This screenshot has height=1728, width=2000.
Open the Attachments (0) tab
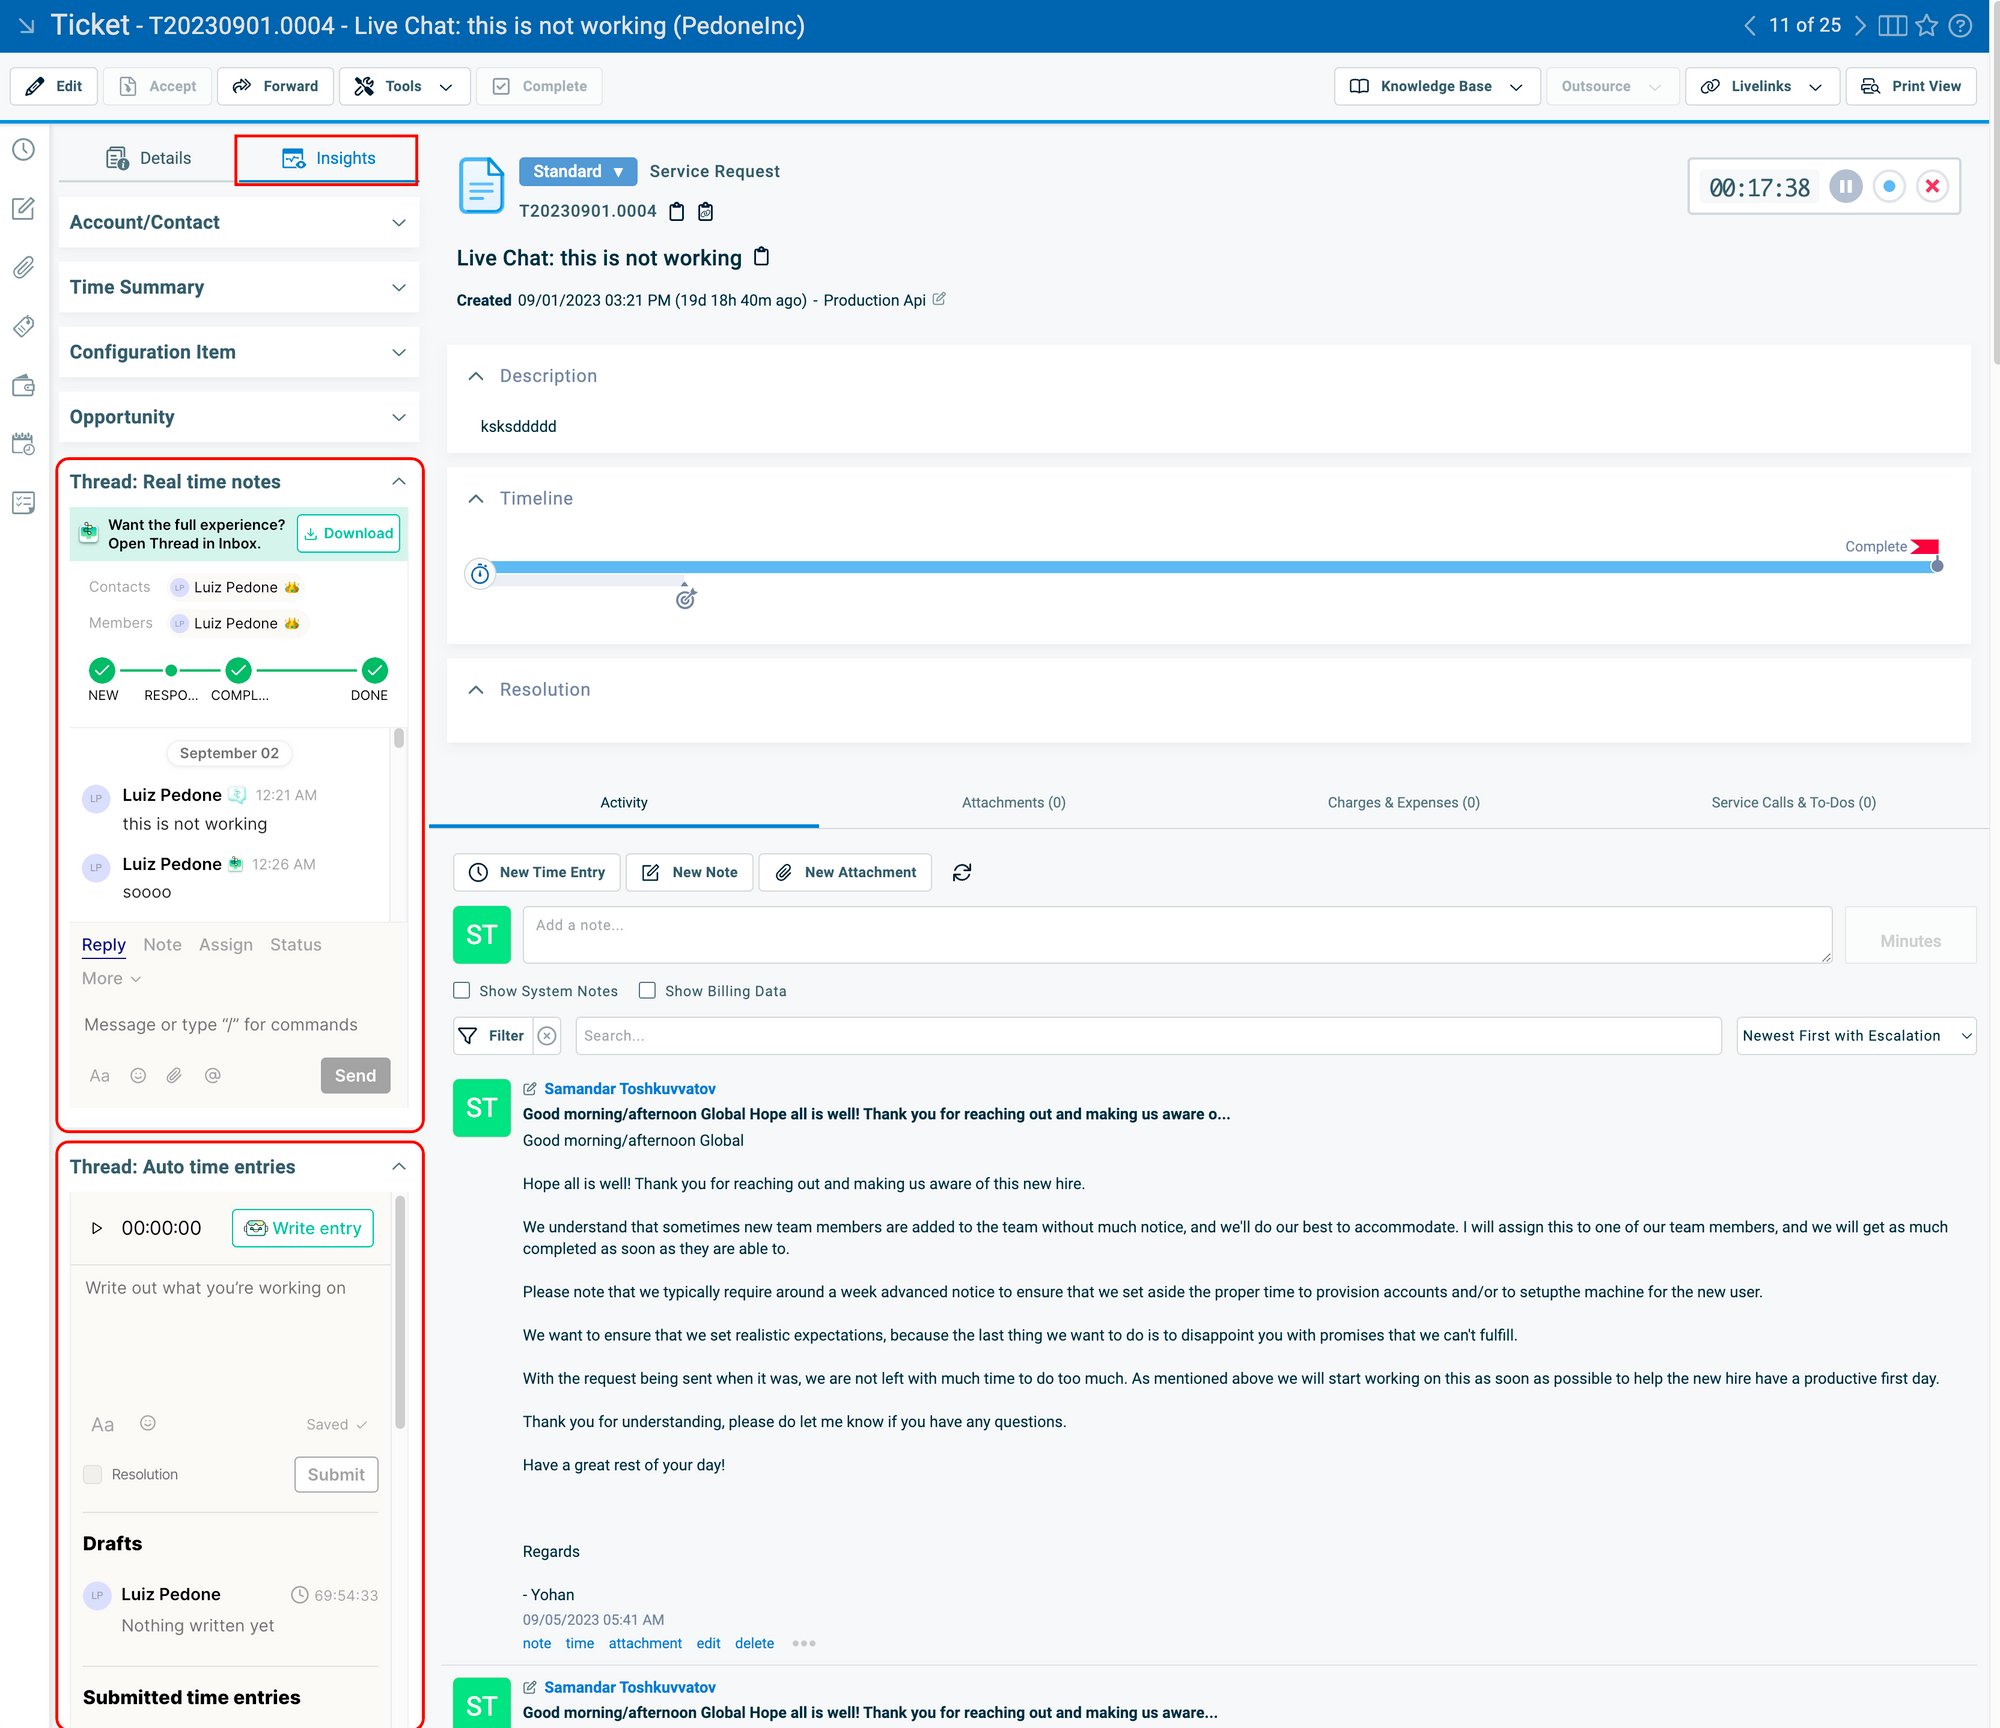pyautogui.click(x=1014, y=802)
